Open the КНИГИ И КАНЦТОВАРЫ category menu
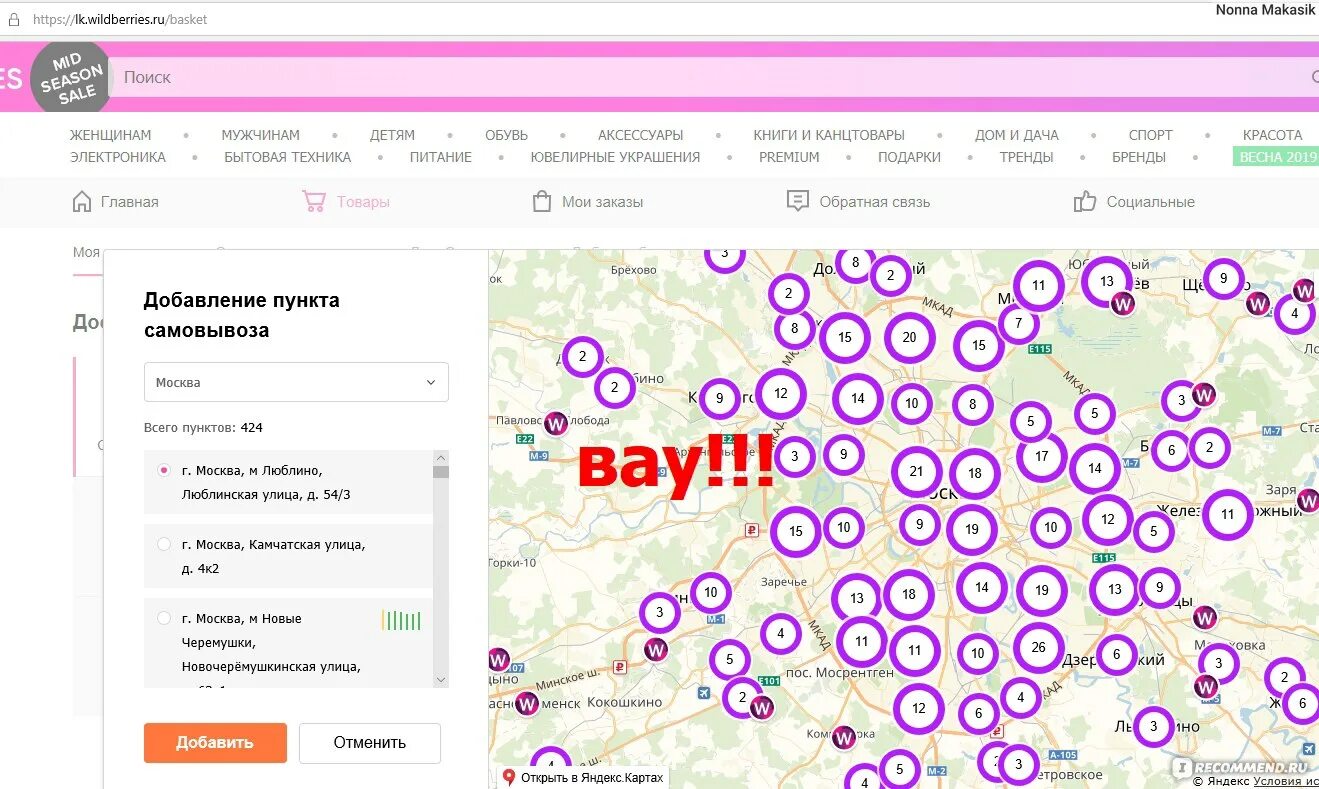The height and width of the screenshot is (789, 1319). (x=829, y=135)
